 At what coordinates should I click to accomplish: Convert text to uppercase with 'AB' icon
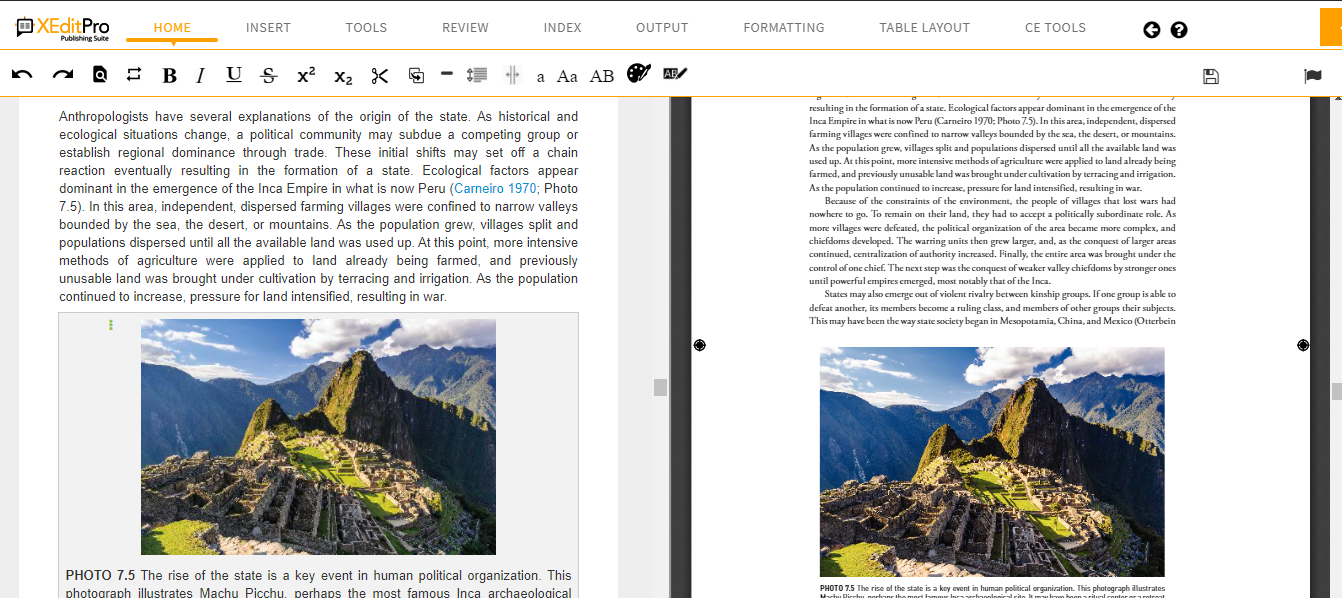(x=602, y=76)
